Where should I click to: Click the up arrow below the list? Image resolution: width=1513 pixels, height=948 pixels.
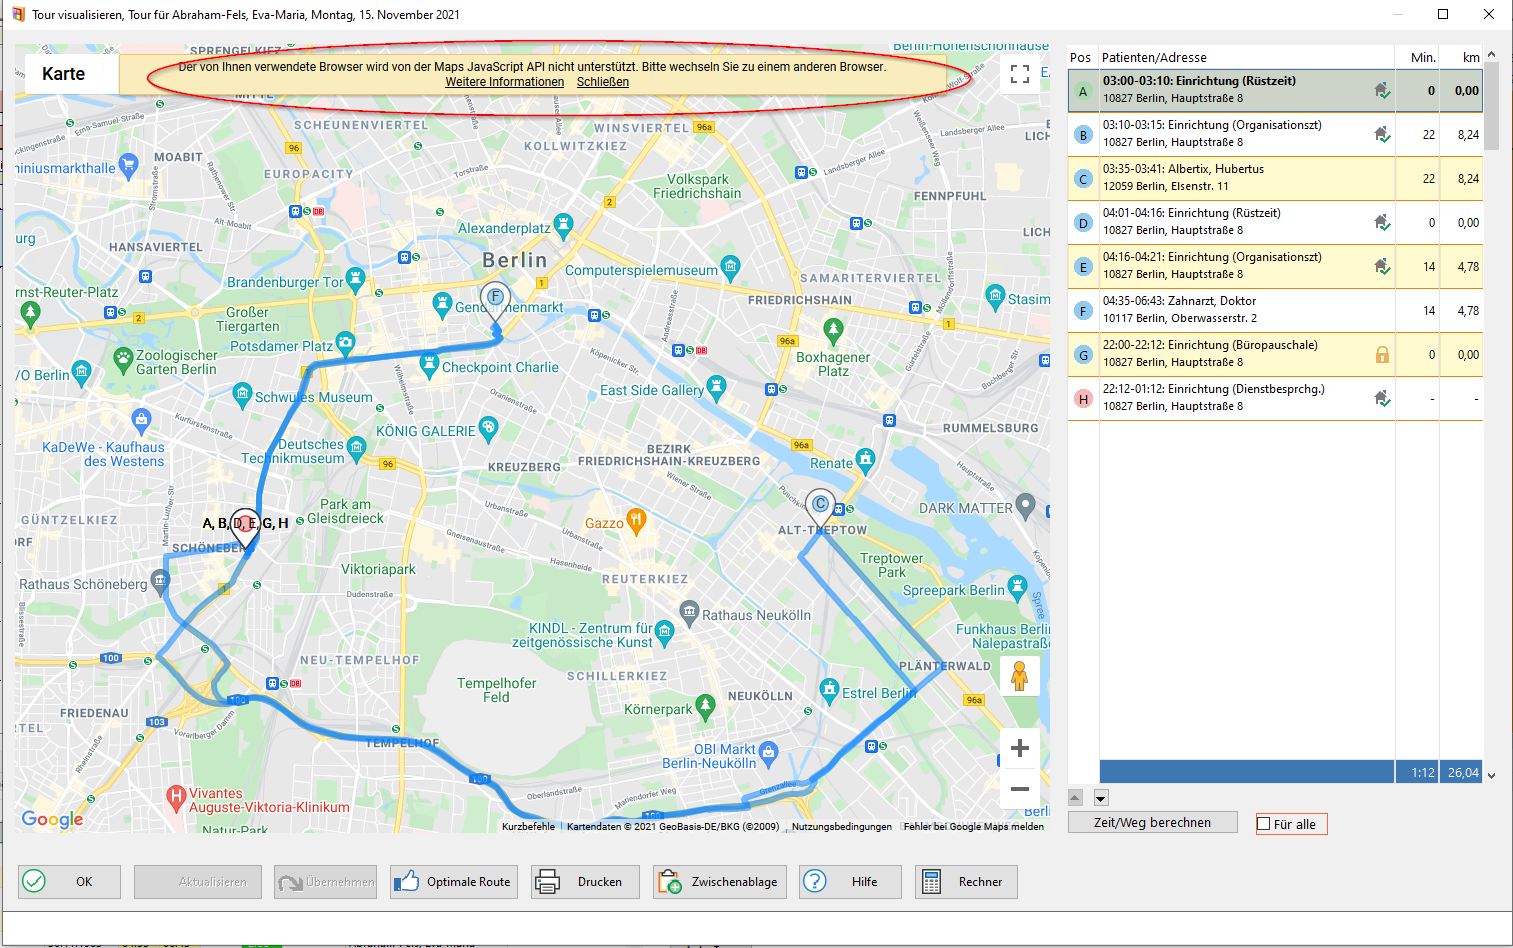click(x=1076, y=798)
